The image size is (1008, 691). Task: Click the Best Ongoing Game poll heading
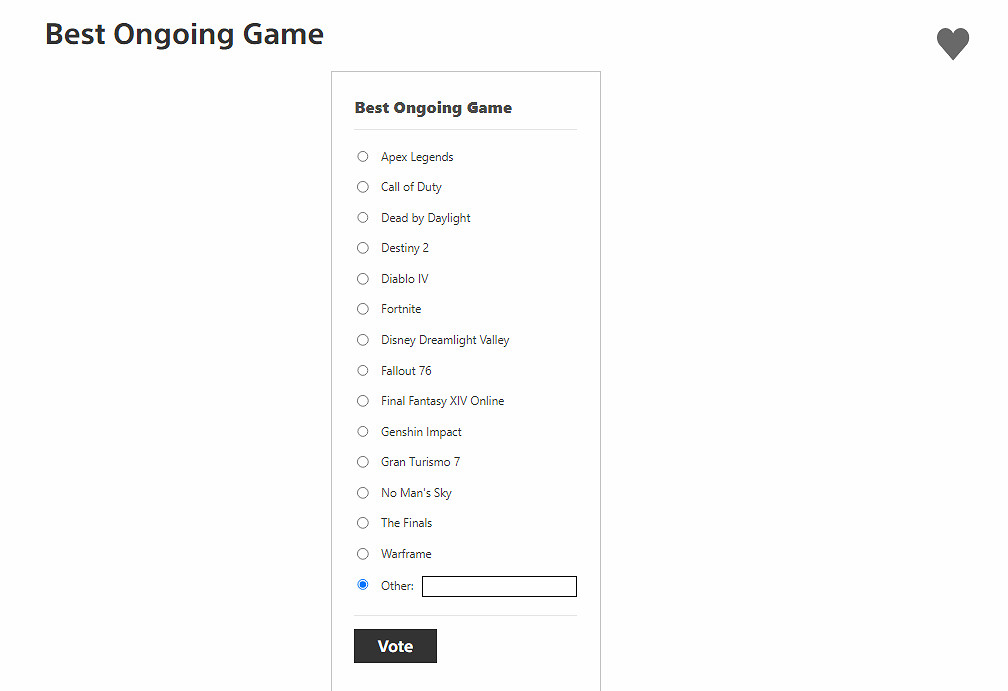pos(433,108)
